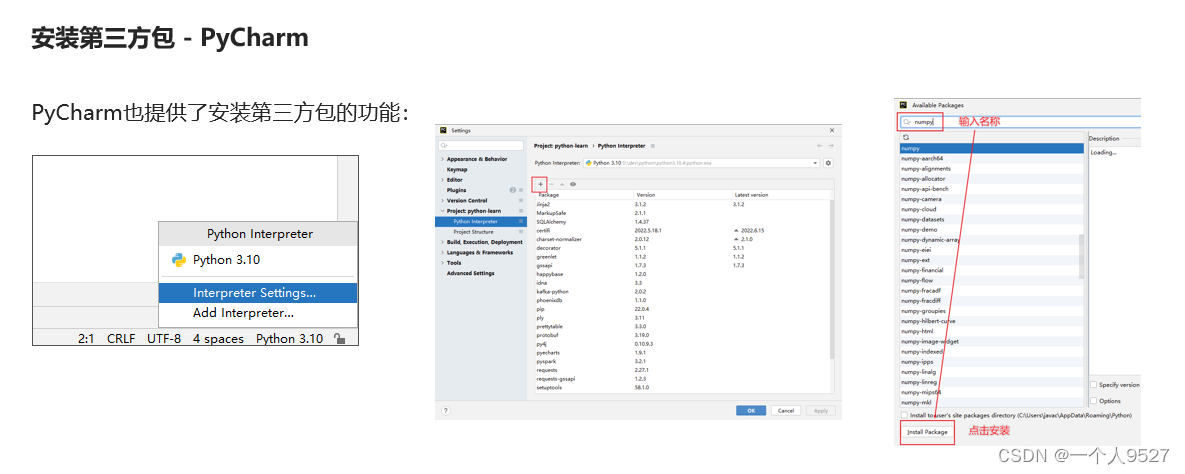Select the requests-gssapi package row
The height and width of the screenshot is (474, 1185).
[682, 379]
